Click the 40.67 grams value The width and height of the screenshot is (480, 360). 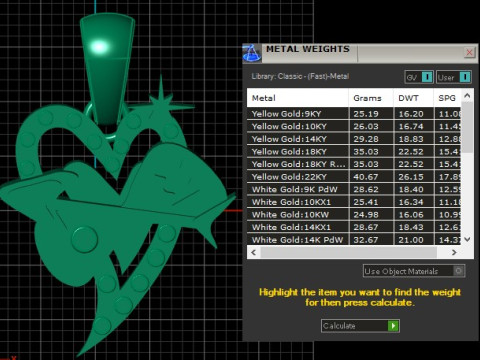[x=366, y=177]
